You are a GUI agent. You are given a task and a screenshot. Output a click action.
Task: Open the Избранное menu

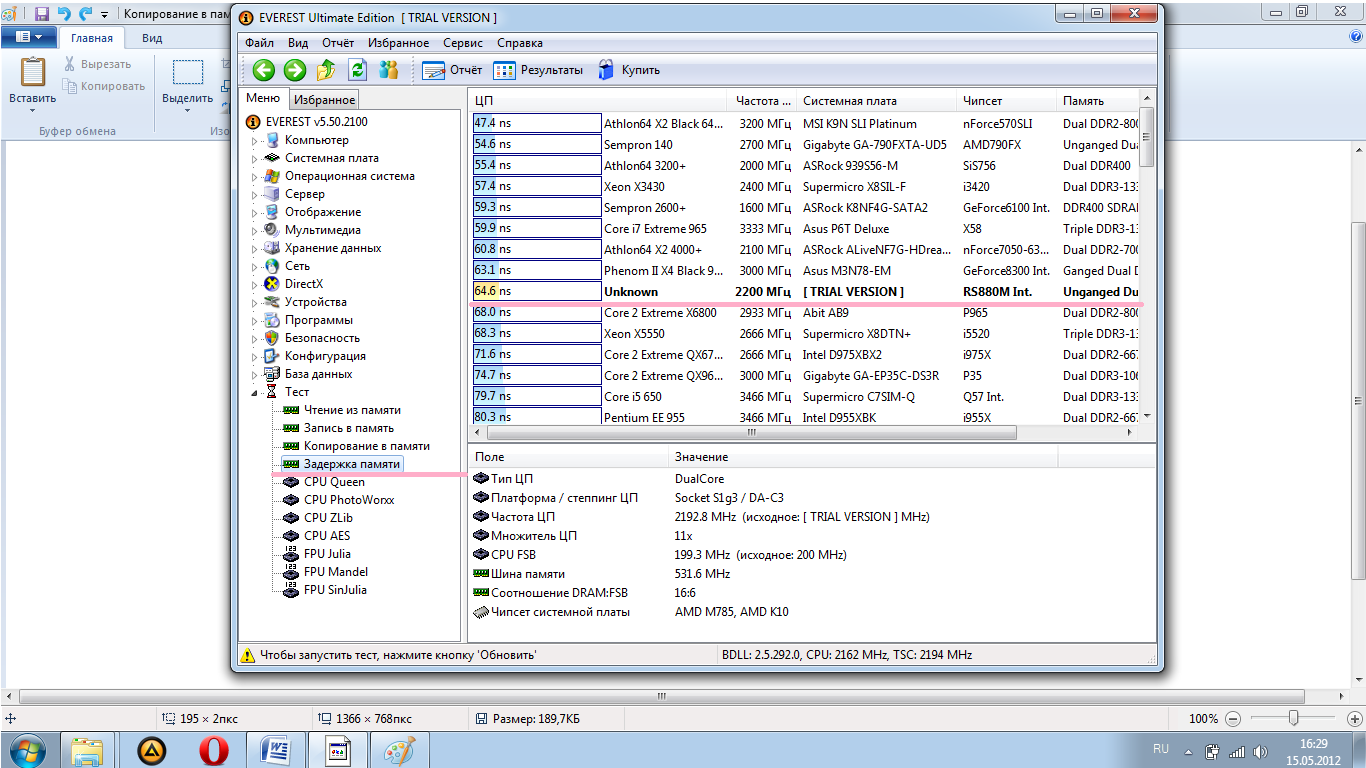398,43
